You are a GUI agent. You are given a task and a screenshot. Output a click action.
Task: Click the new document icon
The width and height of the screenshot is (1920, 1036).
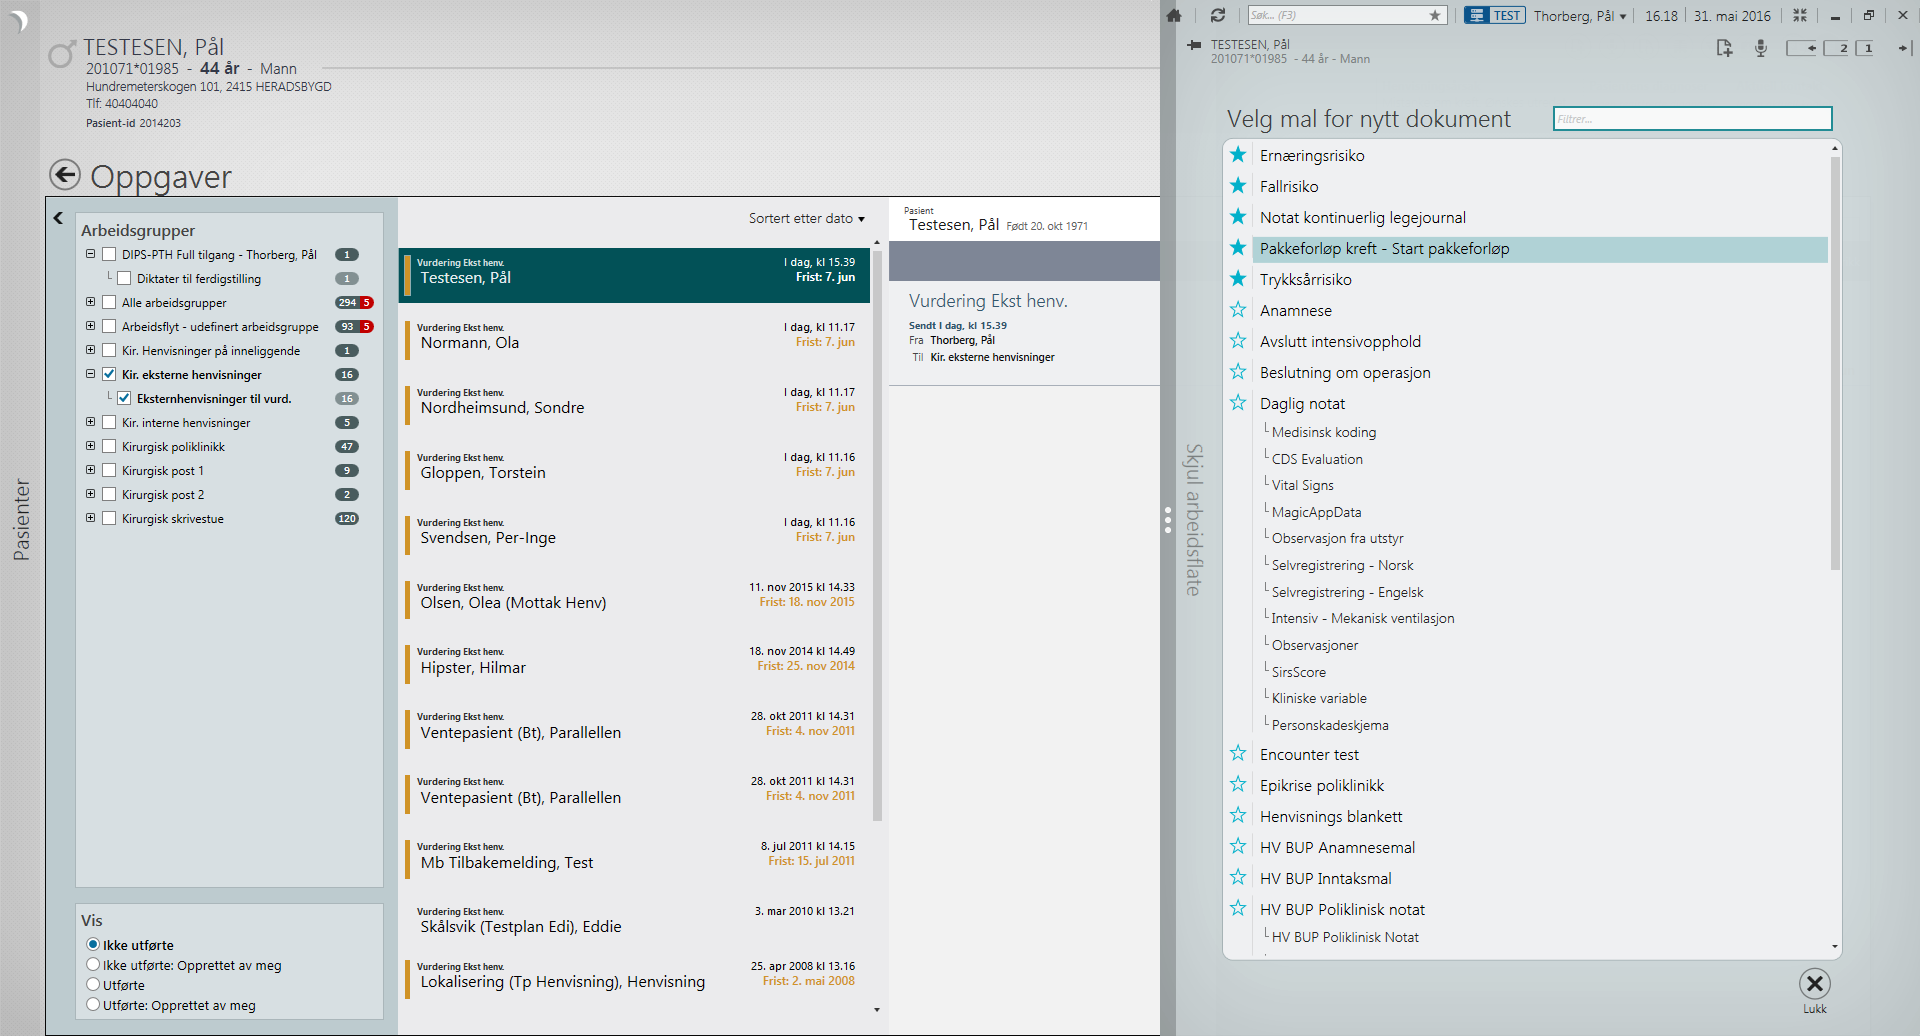tap(1725, 48)
